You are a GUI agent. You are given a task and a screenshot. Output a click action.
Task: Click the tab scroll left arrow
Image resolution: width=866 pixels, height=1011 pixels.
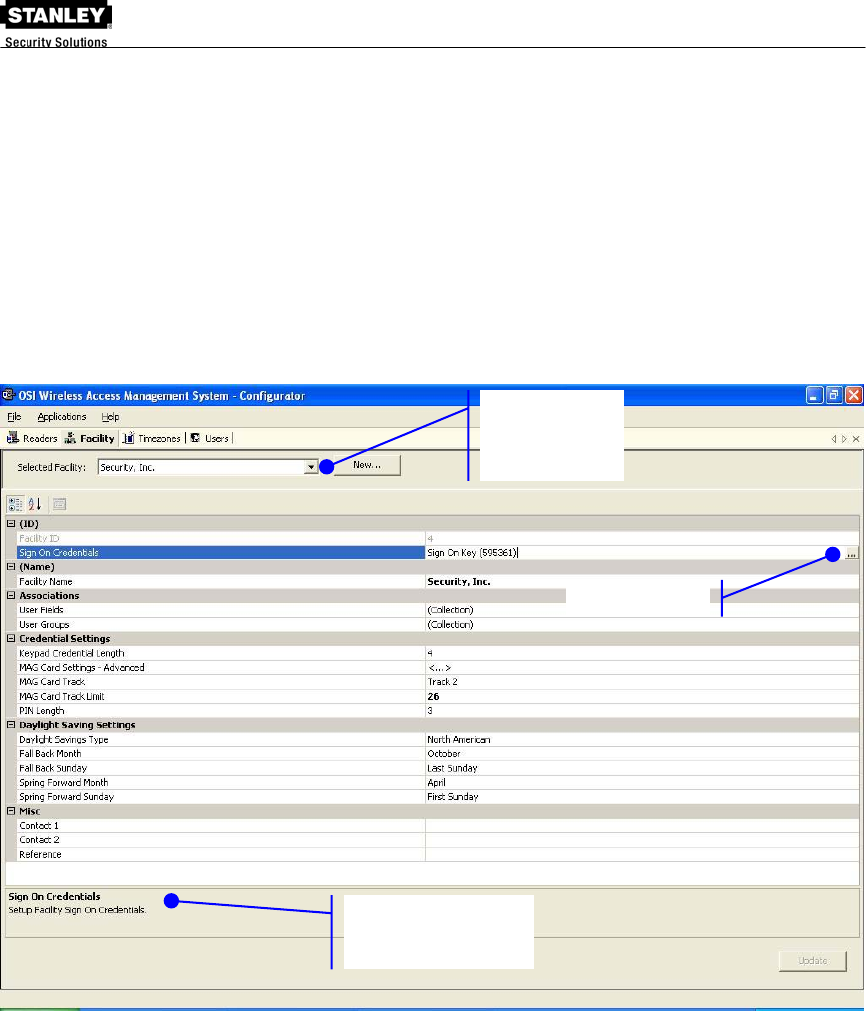coord(834,439)
